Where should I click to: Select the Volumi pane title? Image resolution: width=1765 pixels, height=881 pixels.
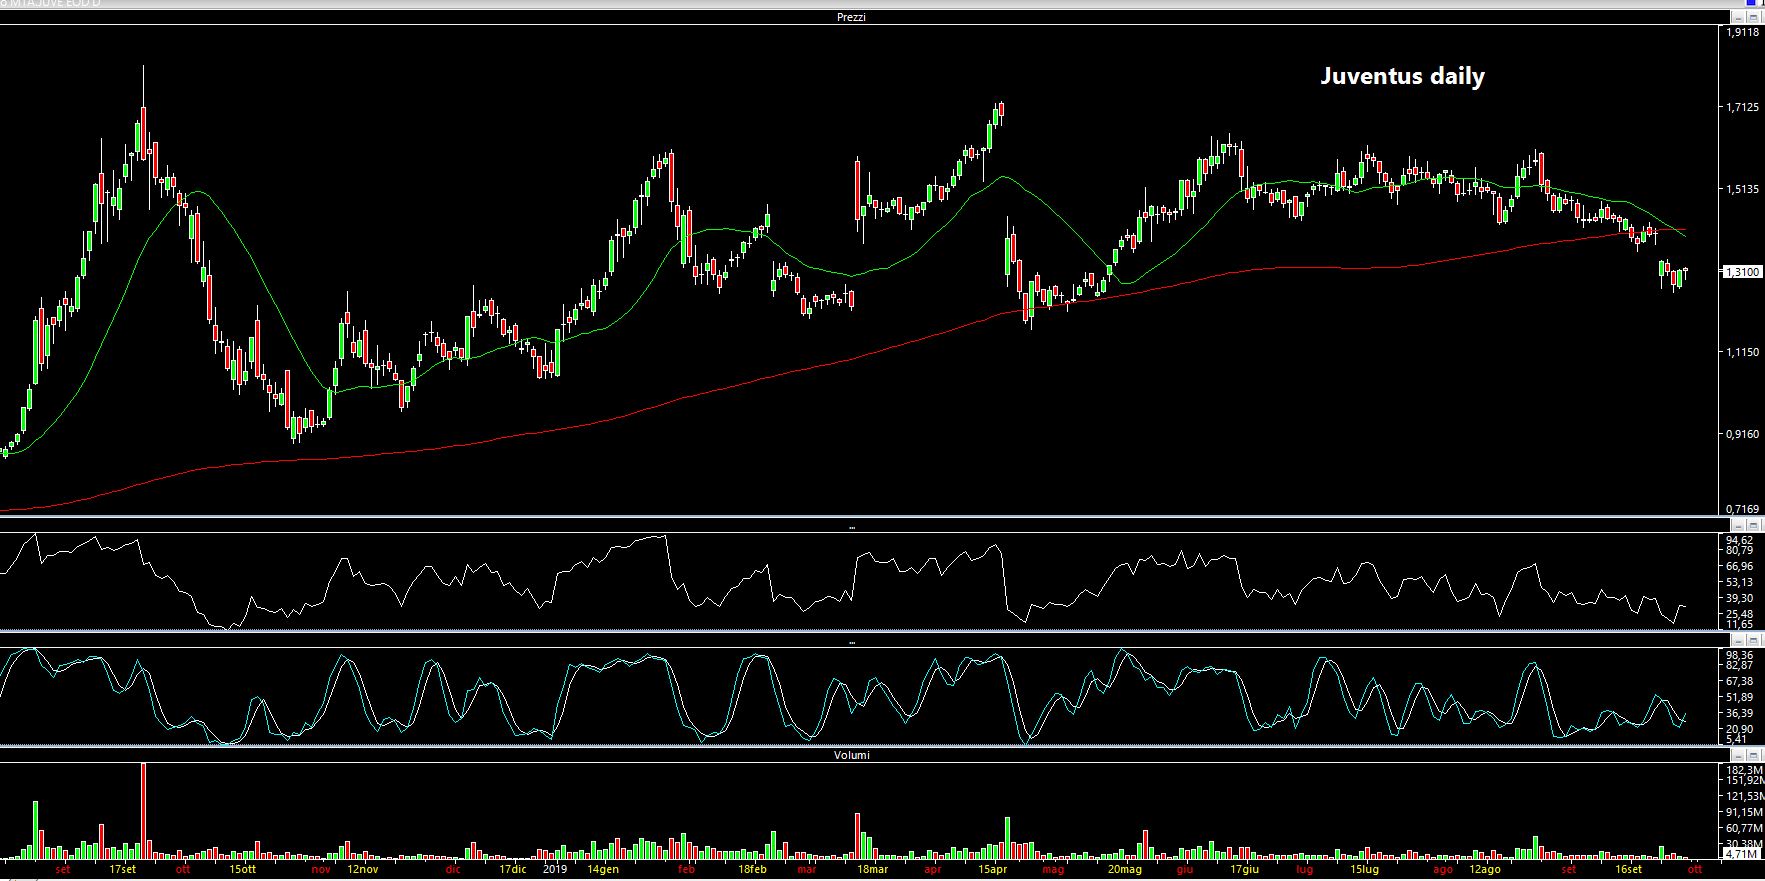pos(852,755)
